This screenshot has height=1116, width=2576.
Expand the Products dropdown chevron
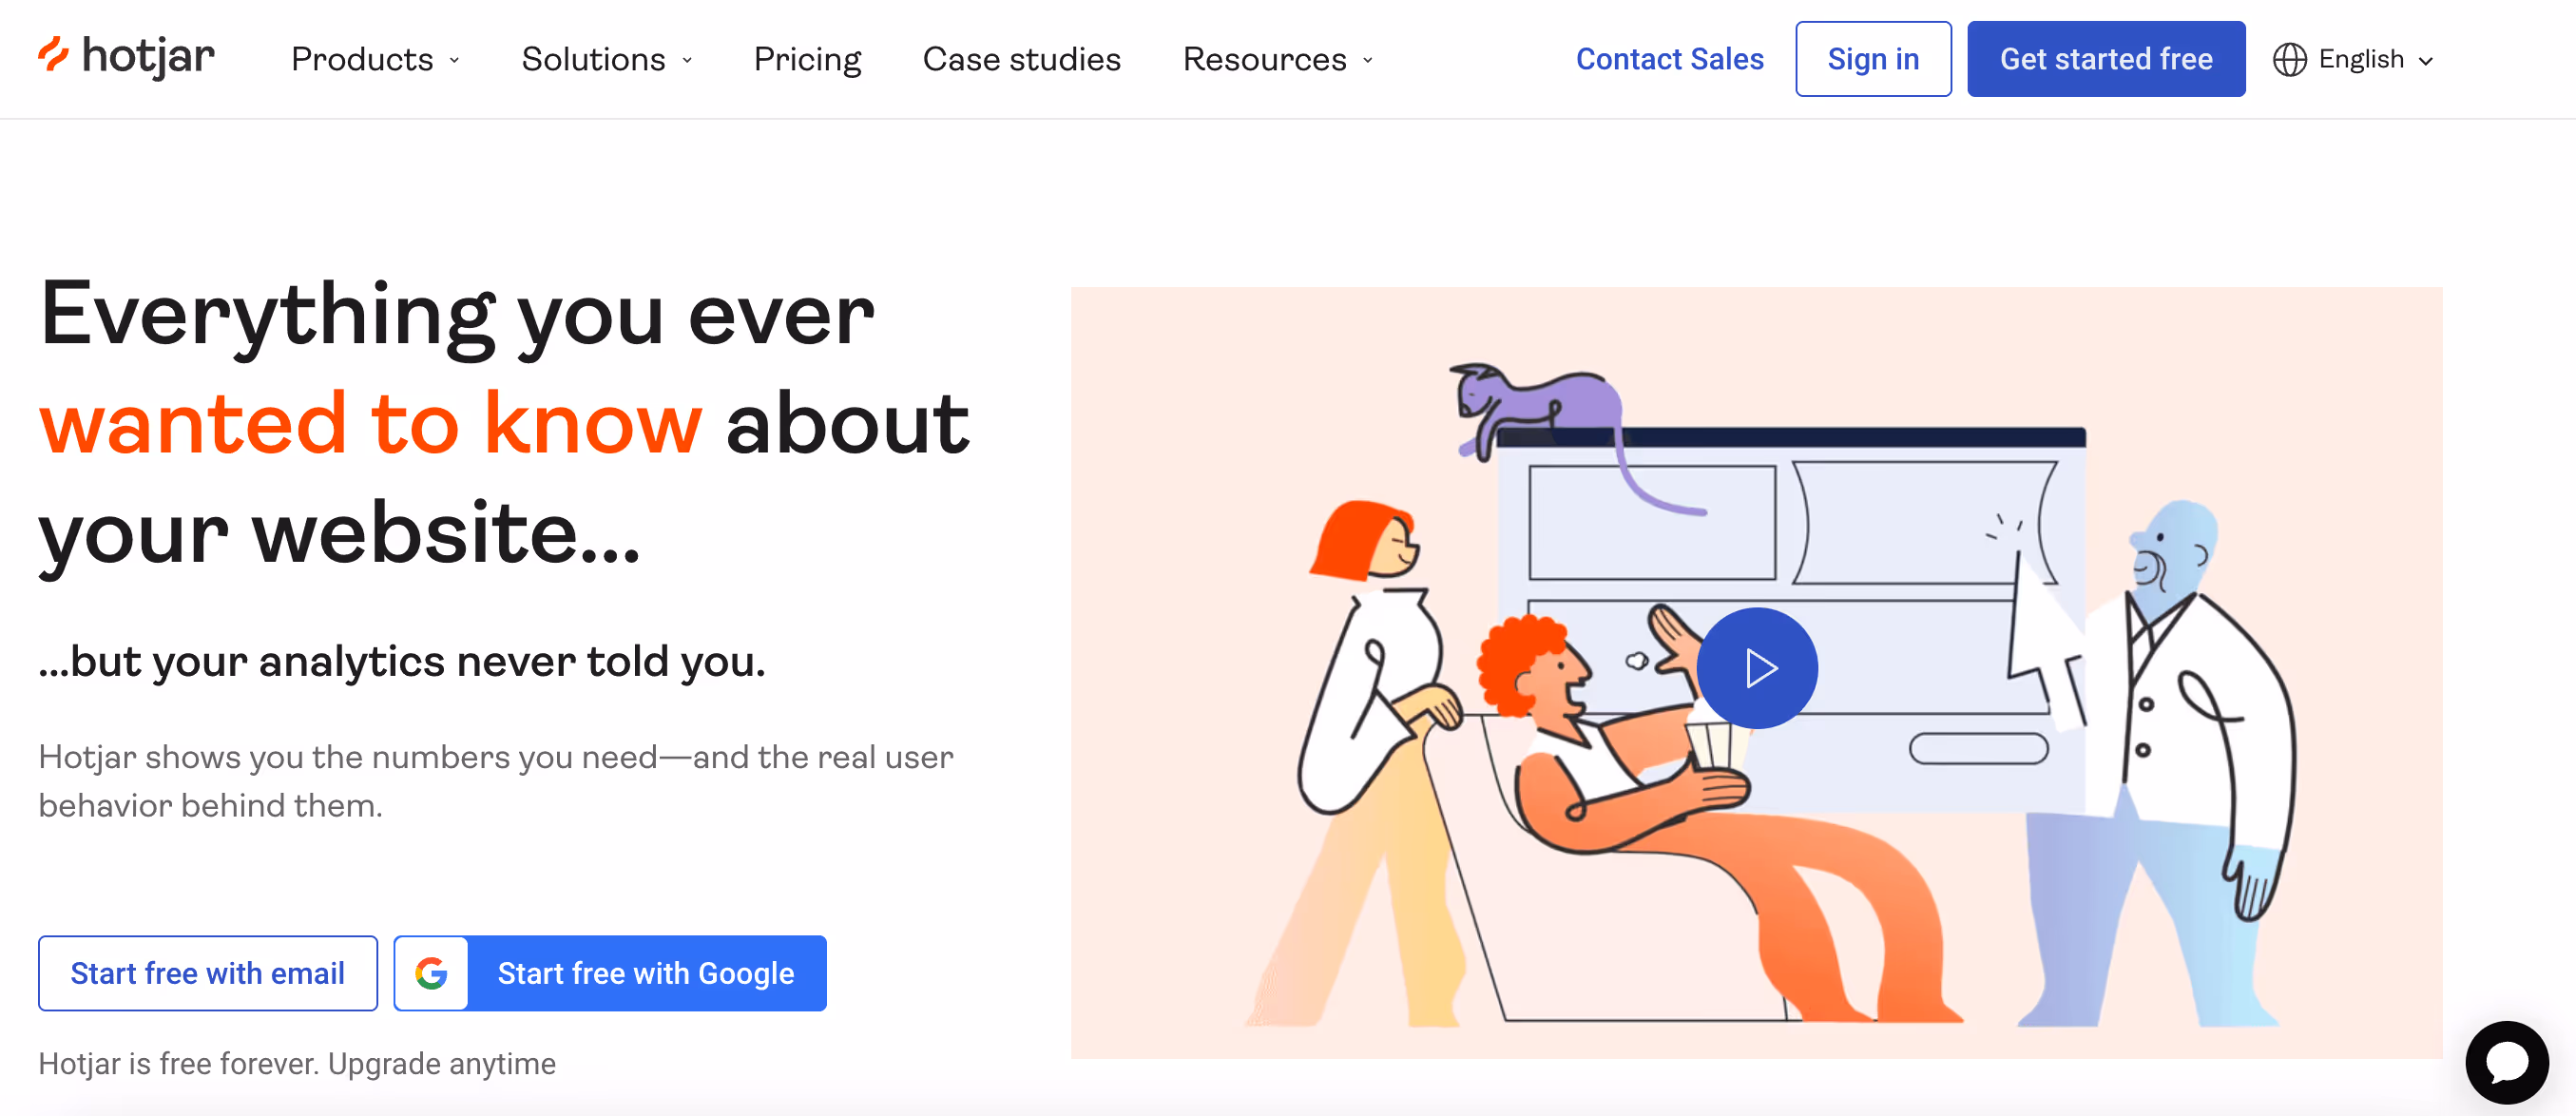(454, 60)
